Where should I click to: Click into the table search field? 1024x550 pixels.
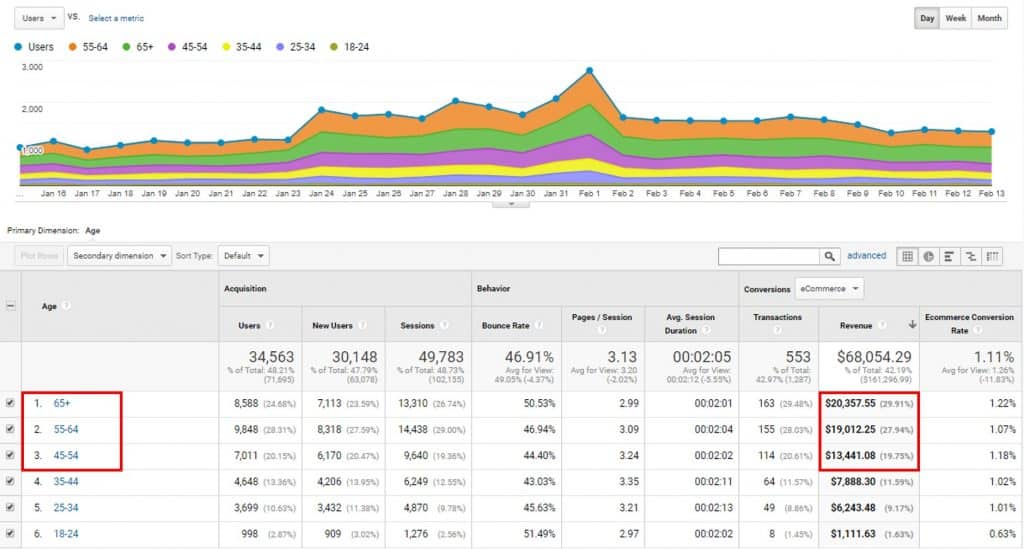pyautogui.click(x=769, y=257)
